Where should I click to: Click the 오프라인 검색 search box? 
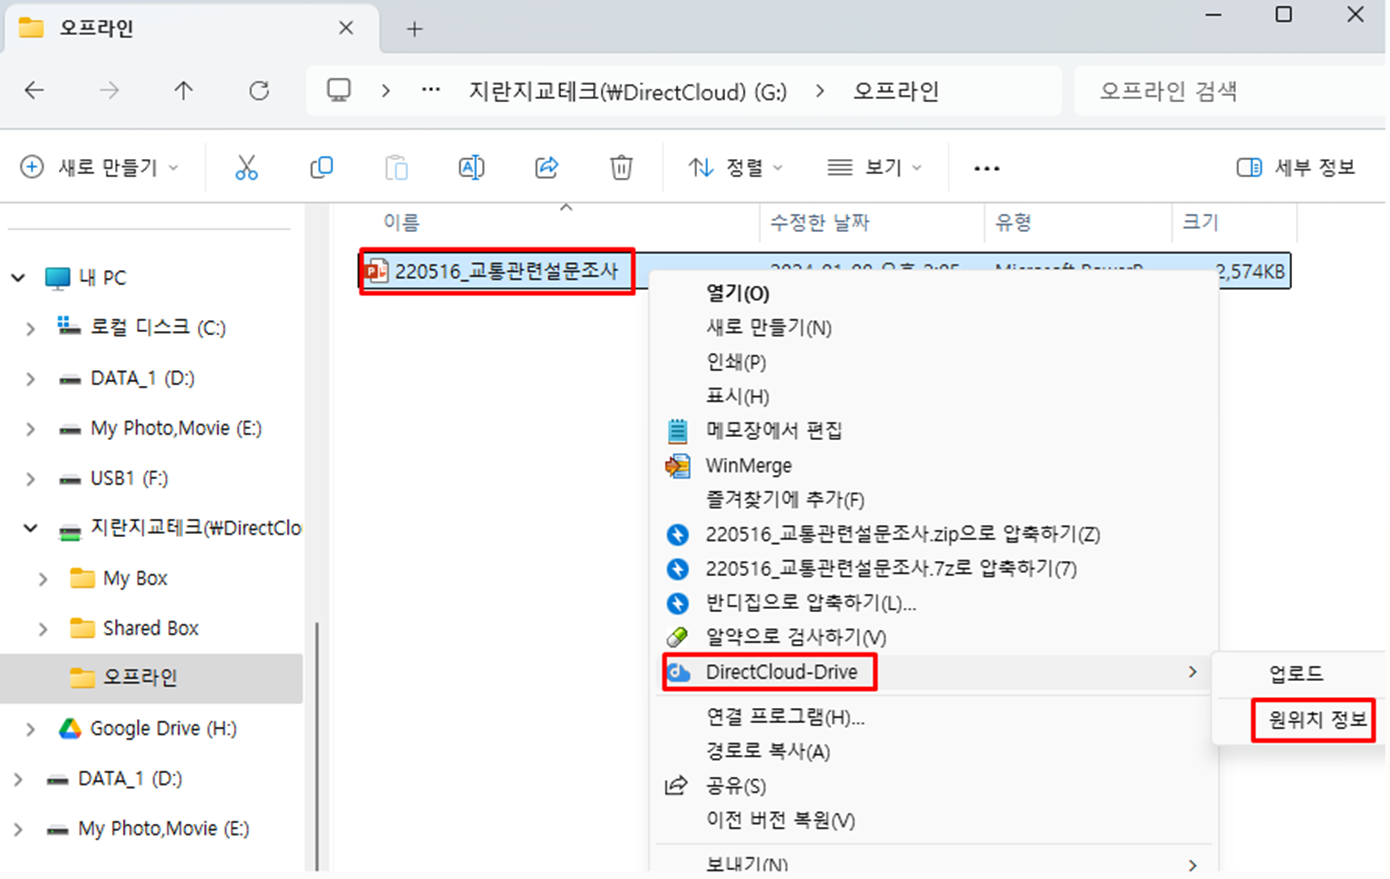point(1225,91)
